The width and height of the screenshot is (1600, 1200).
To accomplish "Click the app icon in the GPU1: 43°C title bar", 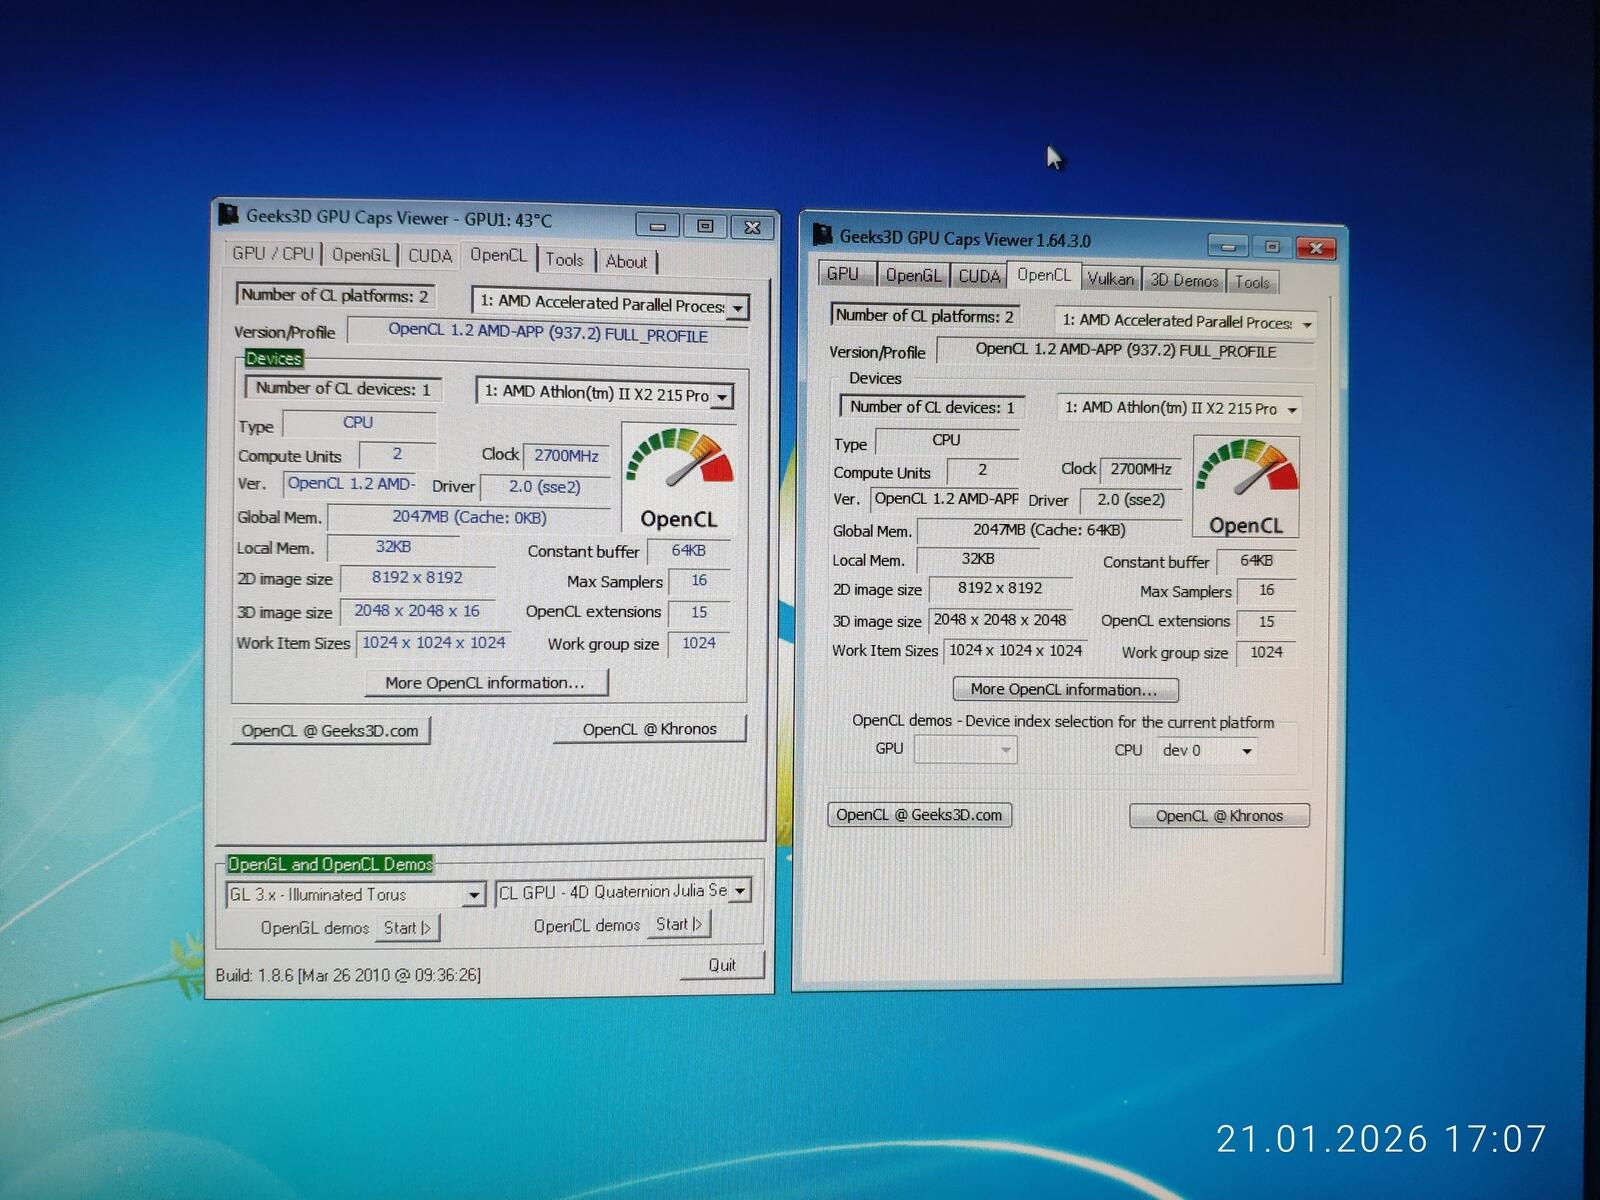I will pos(228,214).
